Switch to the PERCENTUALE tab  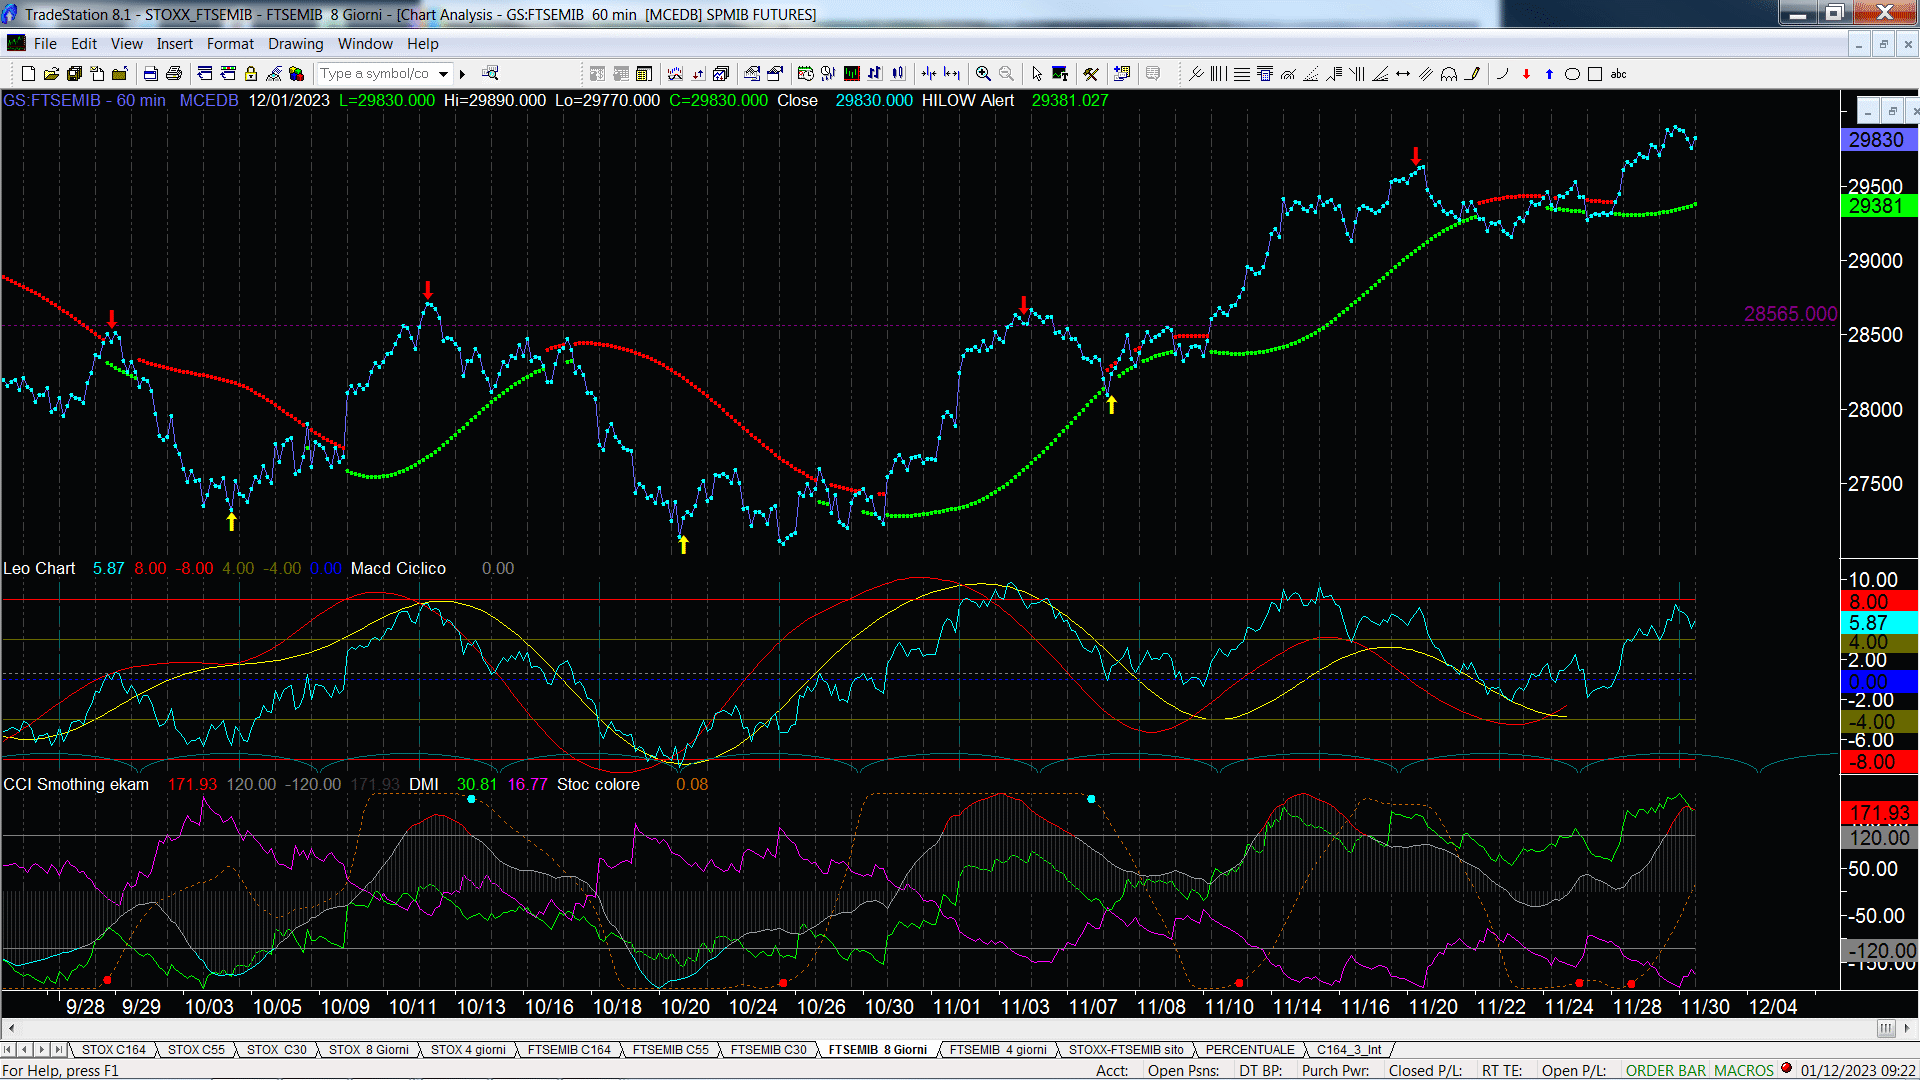pos(1250,1050)
